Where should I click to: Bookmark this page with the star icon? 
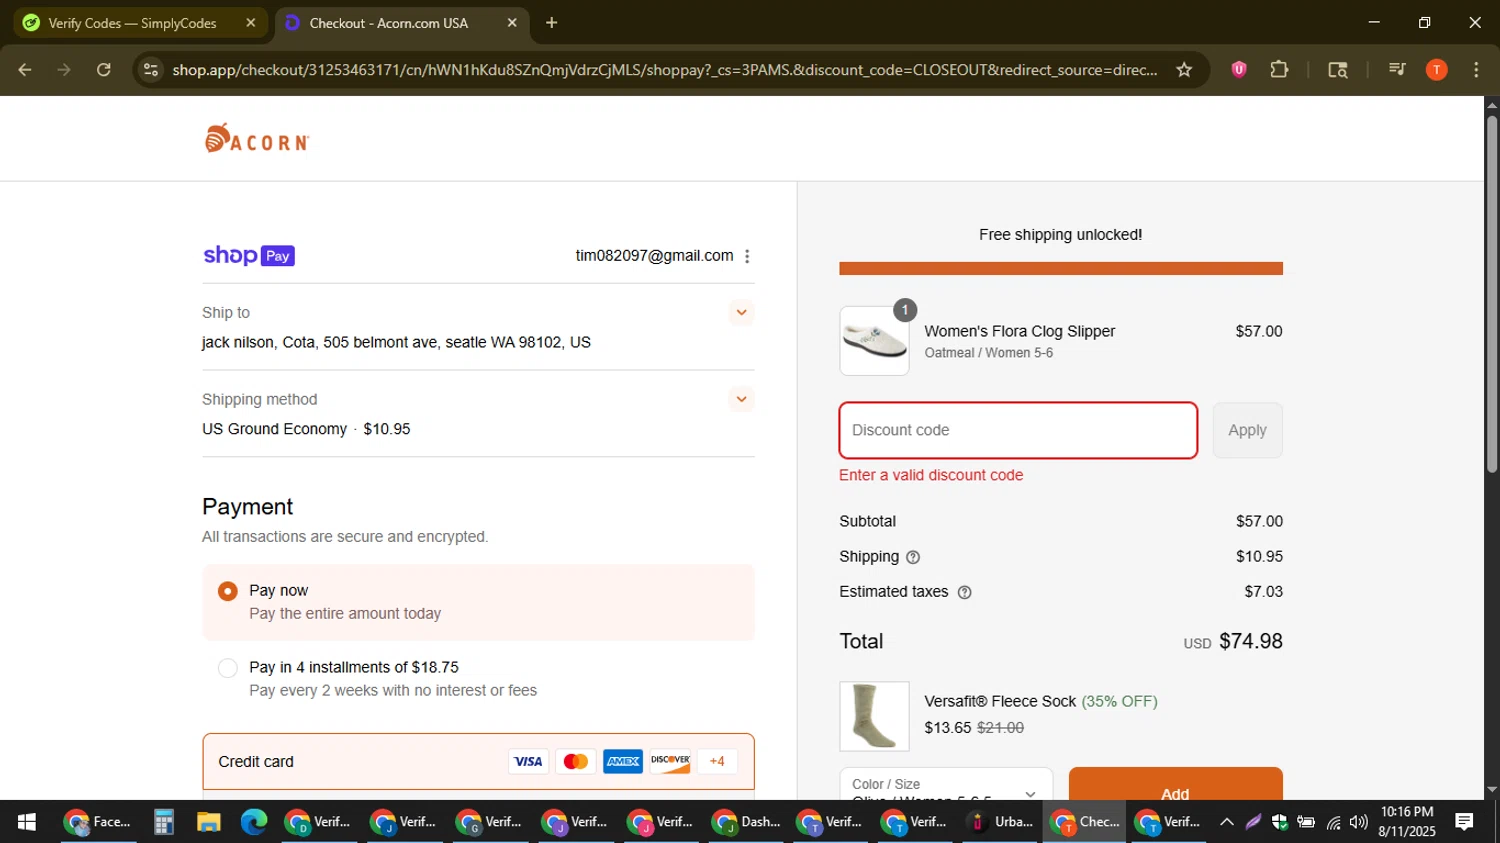tap(1184, 69)
